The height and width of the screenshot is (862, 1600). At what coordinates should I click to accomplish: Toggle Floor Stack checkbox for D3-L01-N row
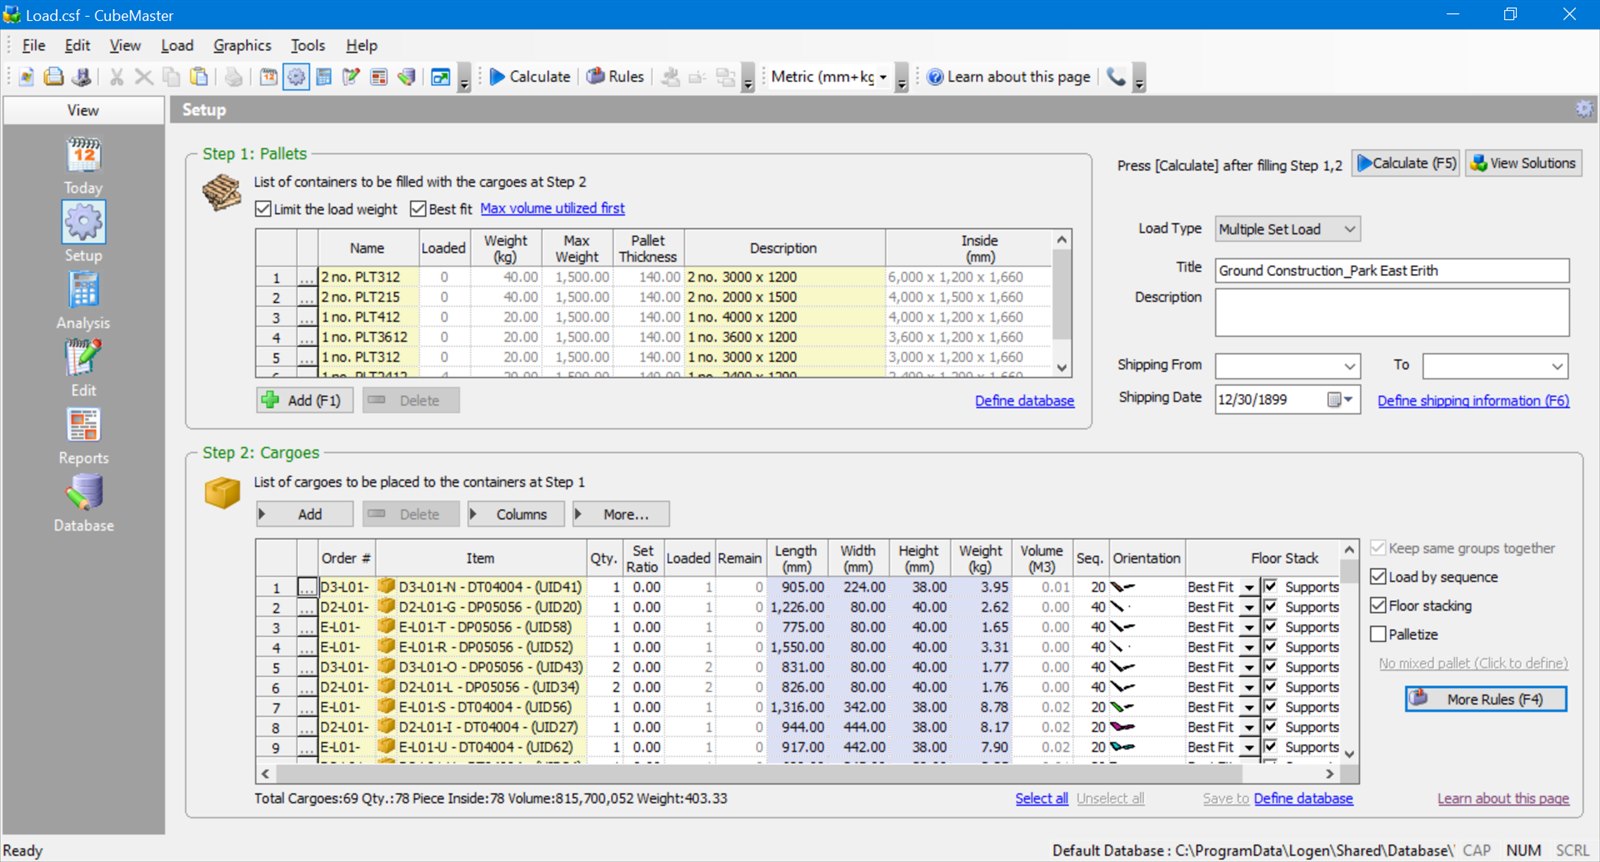pos(1270,586)
